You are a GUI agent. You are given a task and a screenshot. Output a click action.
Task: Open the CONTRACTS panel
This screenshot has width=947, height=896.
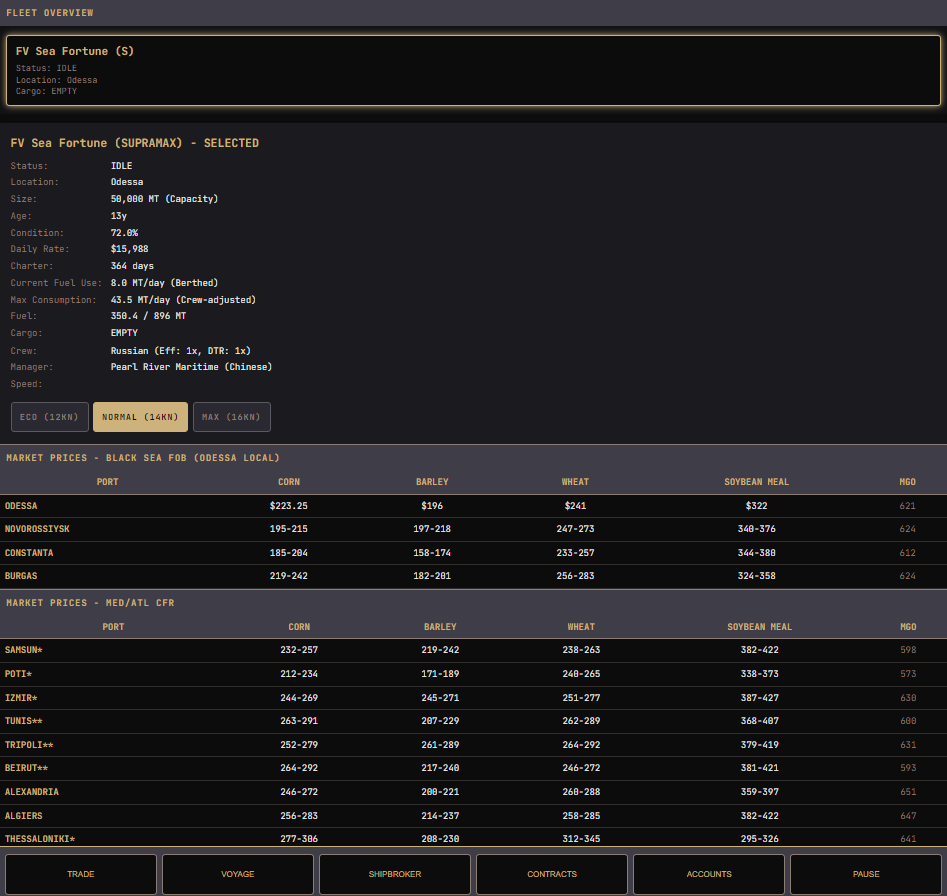[x=552, y=874]
